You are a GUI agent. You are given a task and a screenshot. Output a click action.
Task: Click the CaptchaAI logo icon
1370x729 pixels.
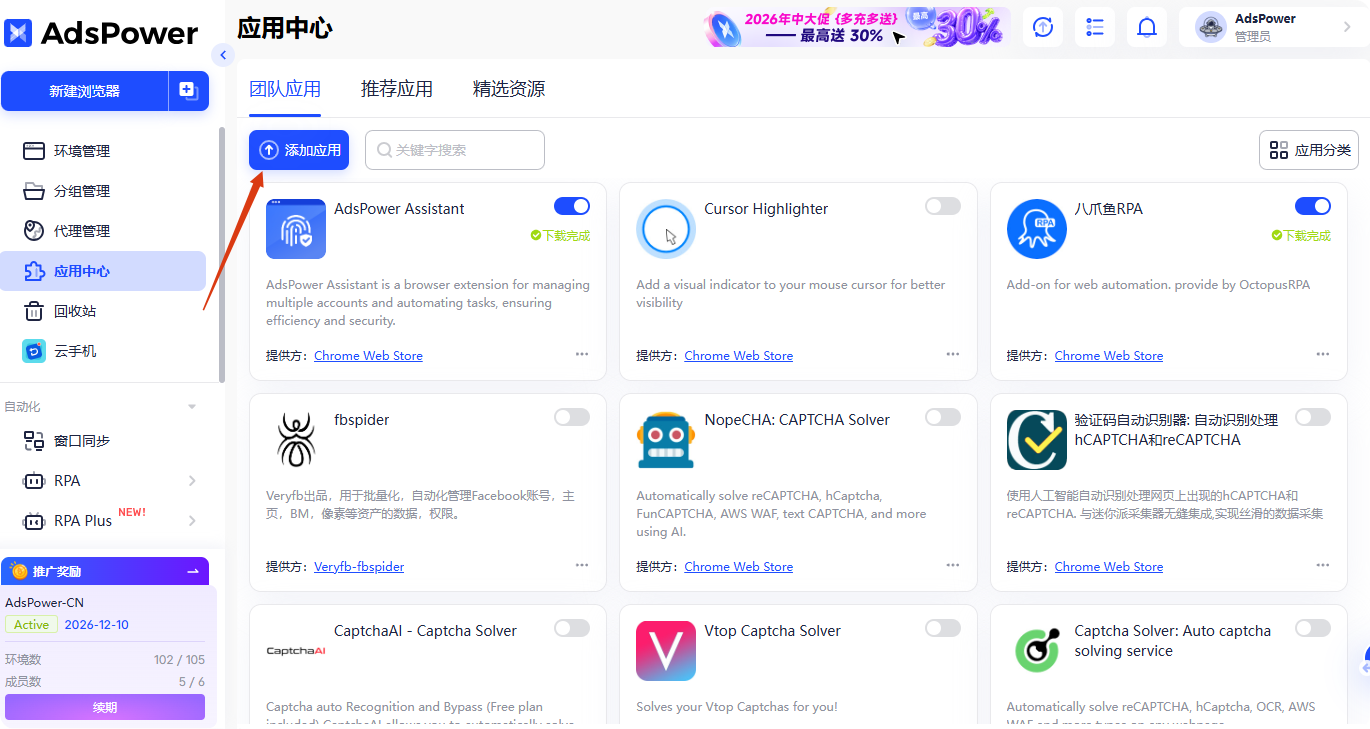tap(296, 651)
